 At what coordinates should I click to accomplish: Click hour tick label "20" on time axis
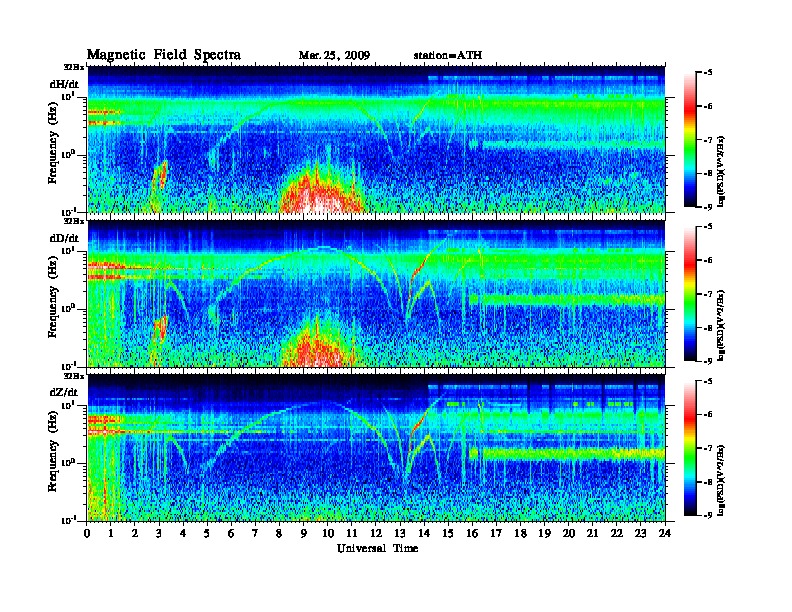tap(569, 534)
